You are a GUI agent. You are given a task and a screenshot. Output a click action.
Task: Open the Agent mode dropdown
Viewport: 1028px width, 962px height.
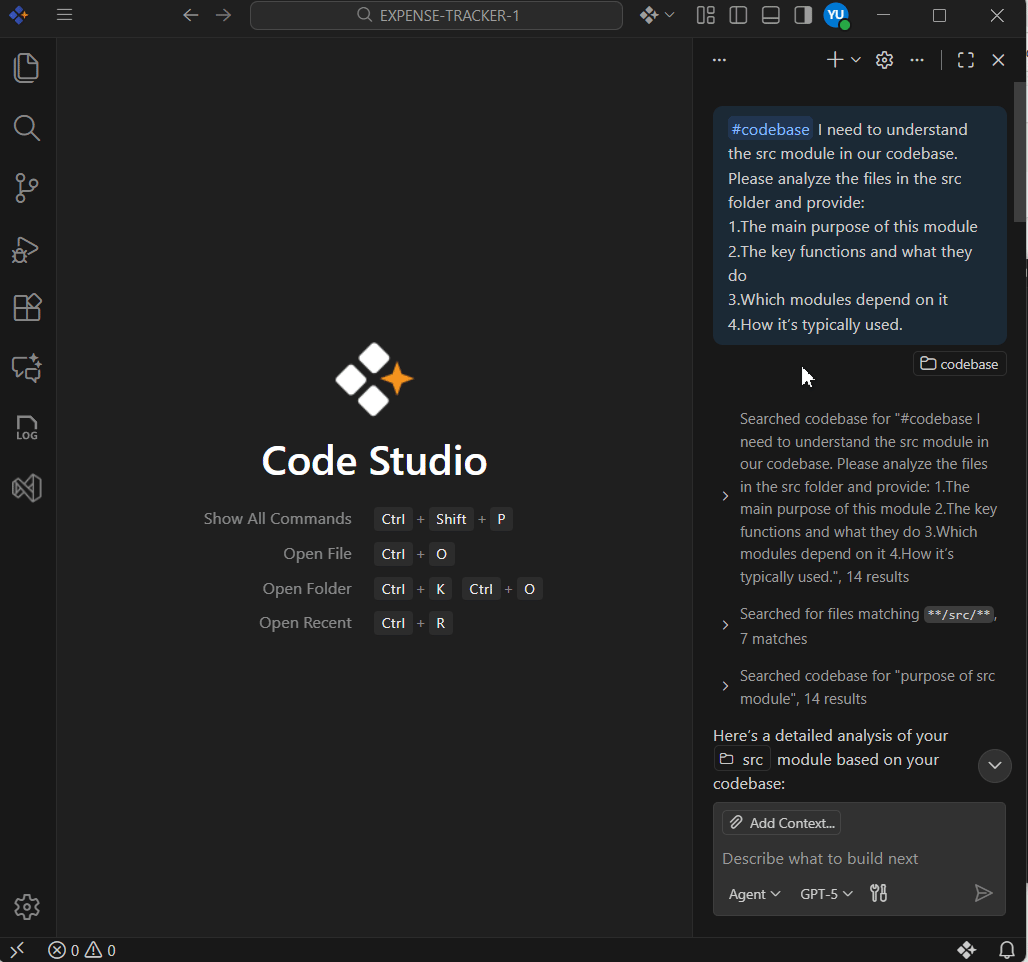(754, 894)
